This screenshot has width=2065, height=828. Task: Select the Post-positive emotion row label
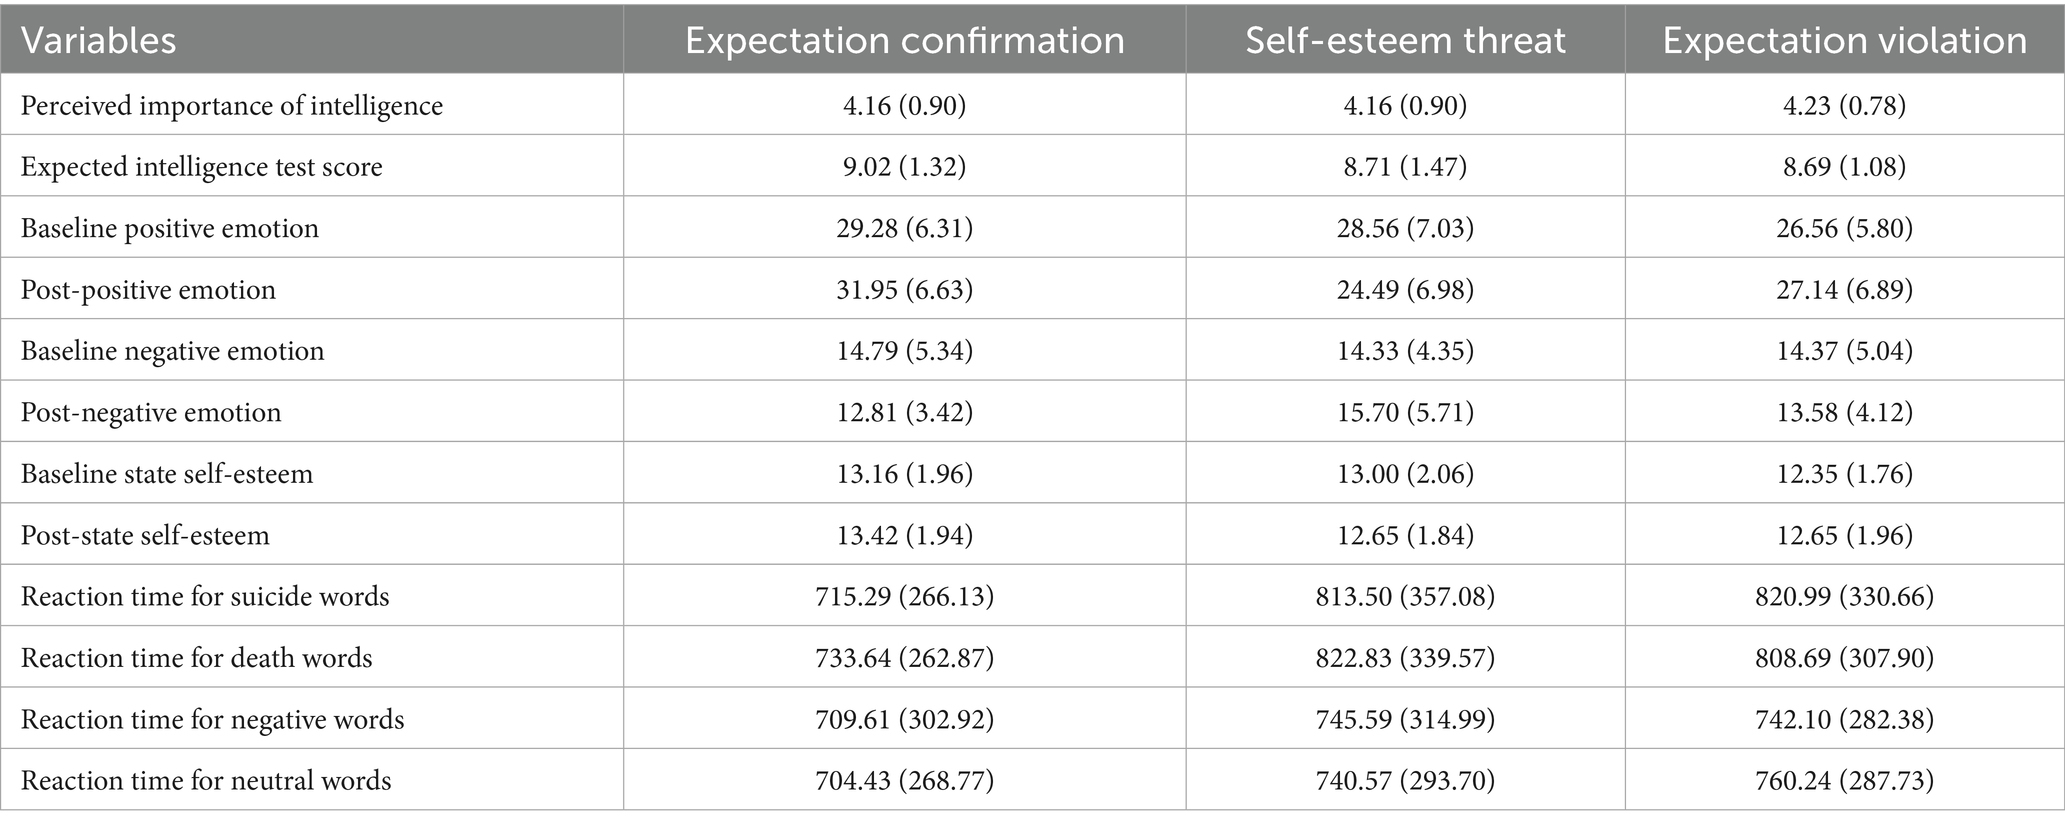(148, 290)
